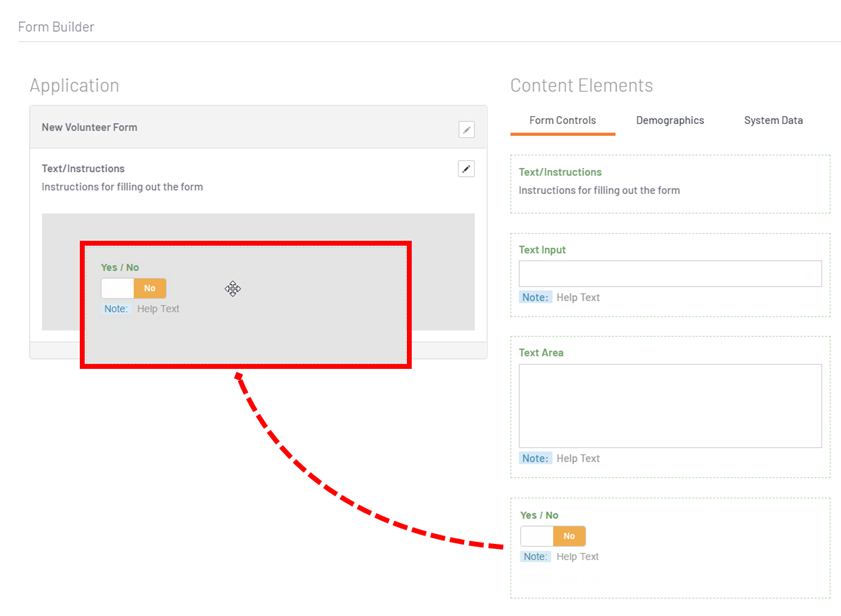Click the Help Text under the Text Area
Screen dimensions: 841x616
click(x=578, y=458)
